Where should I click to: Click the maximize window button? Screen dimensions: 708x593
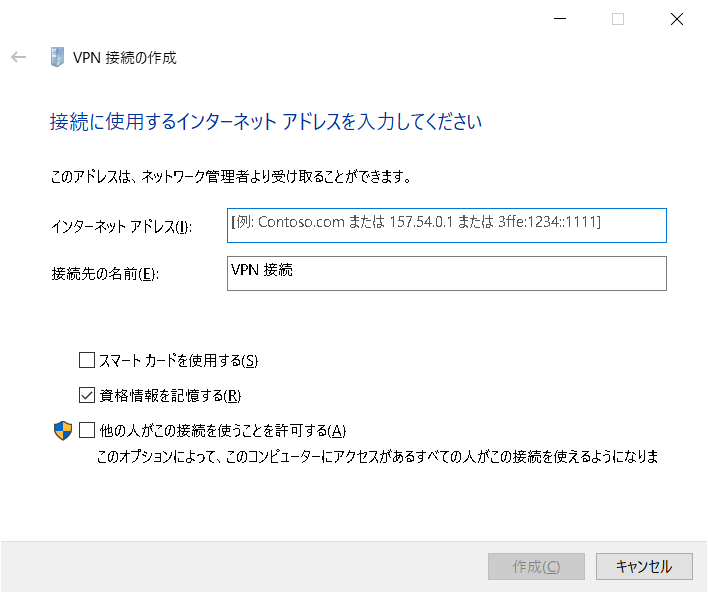[618, 19]
